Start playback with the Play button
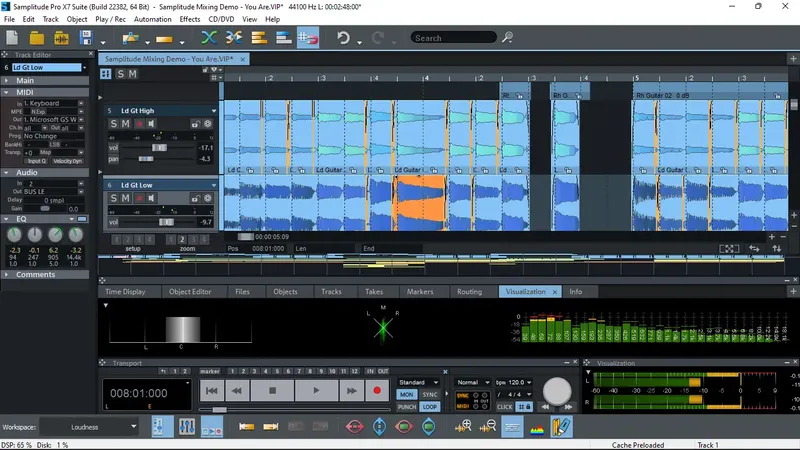 [x=316, y=391]
